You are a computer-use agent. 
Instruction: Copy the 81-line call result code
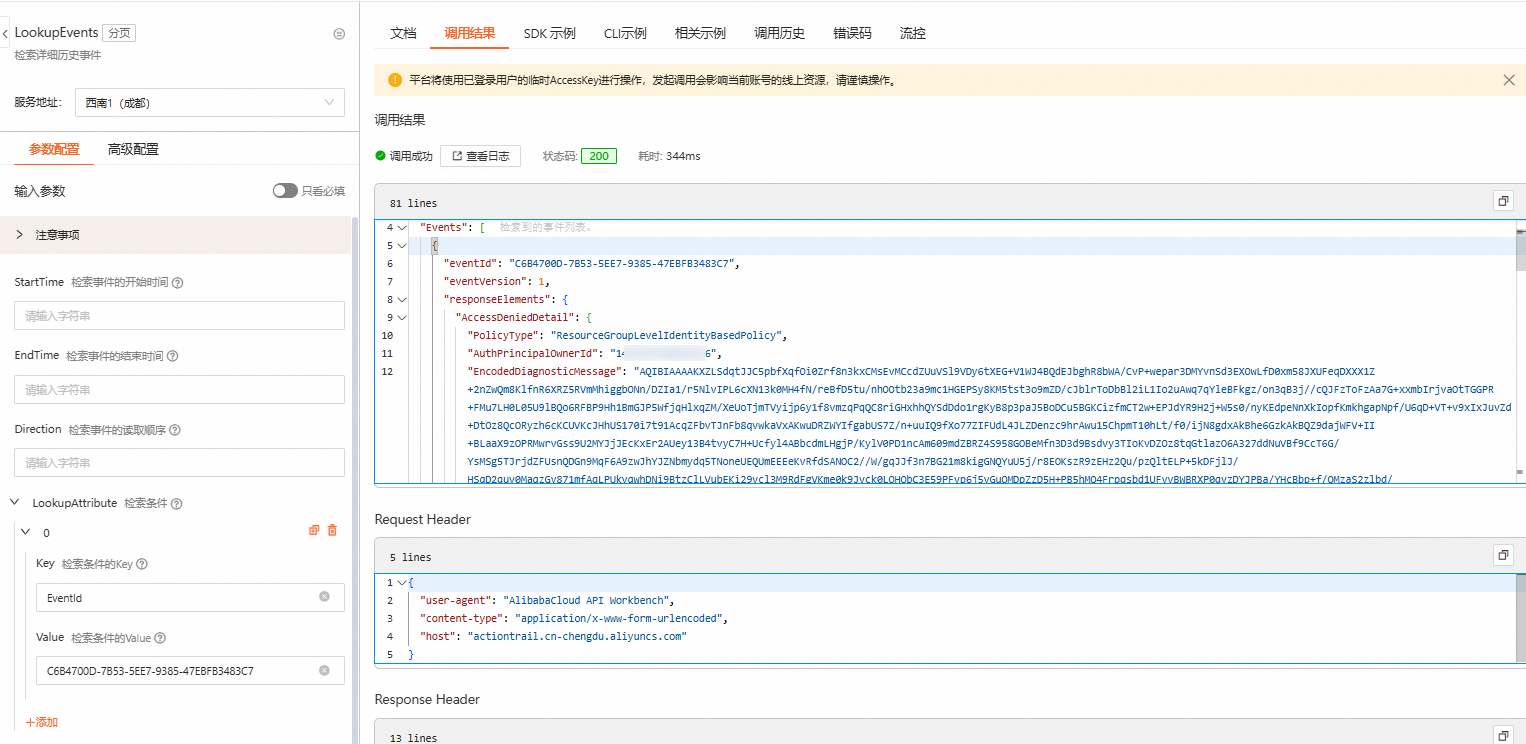[1502, 201]
